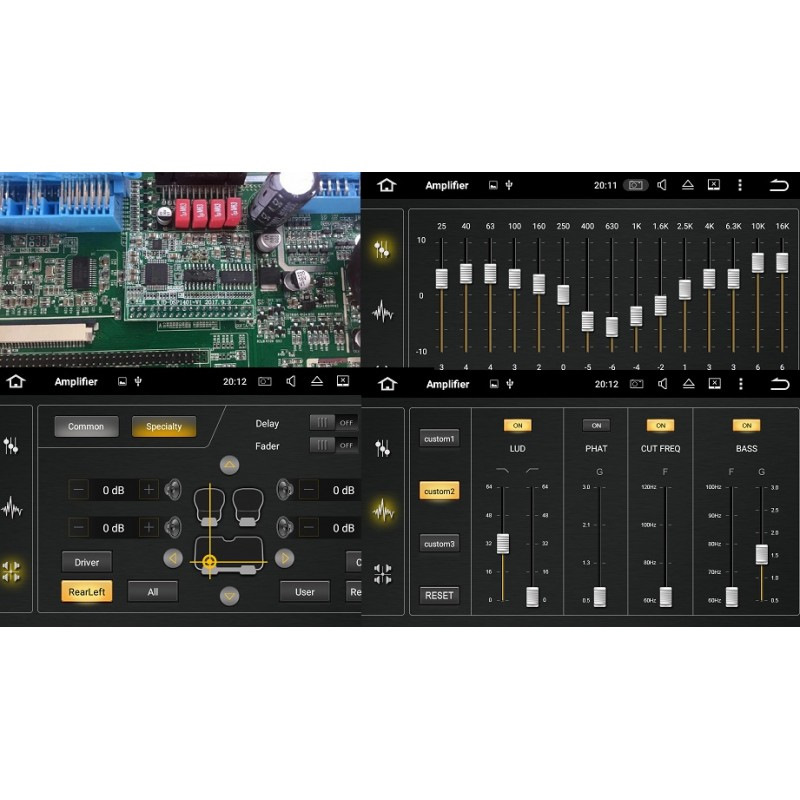Click the yellow crosshair on the seat diagram
Viewport: 800px width, 800px height.
point(209,562)
